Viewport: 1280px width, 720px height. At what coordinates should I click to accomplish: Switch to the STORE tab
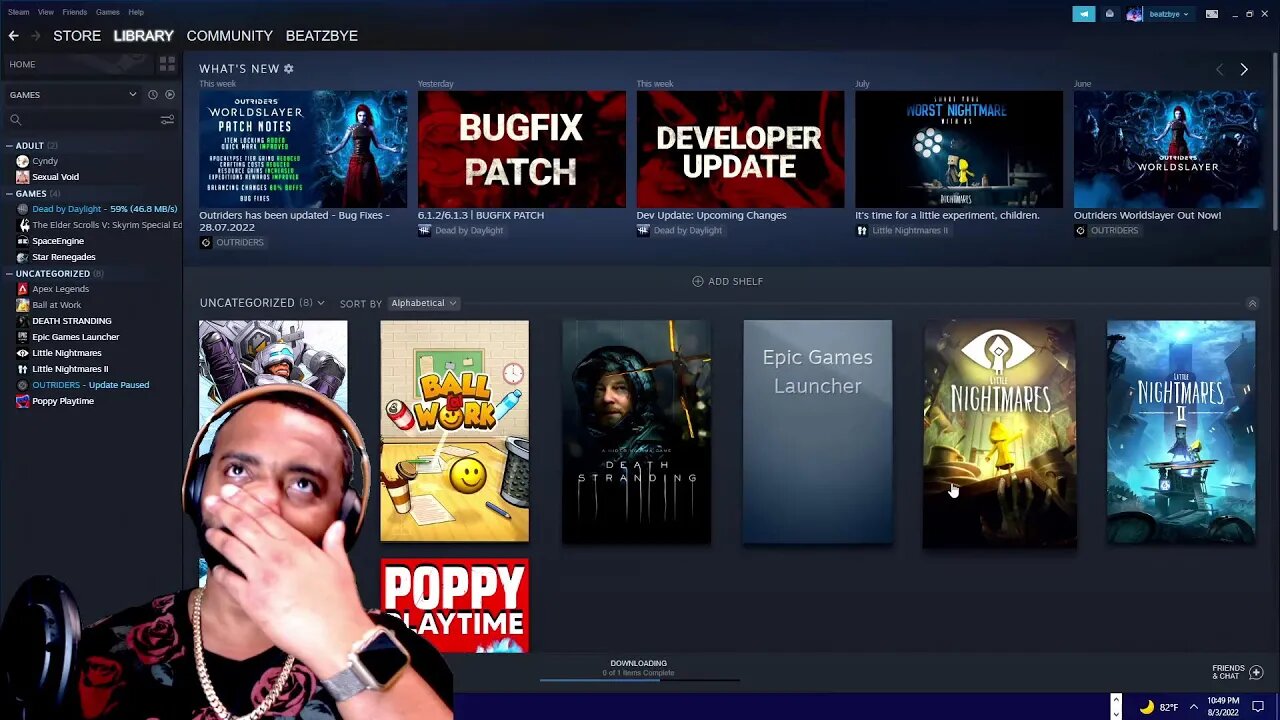coord(77,36)
